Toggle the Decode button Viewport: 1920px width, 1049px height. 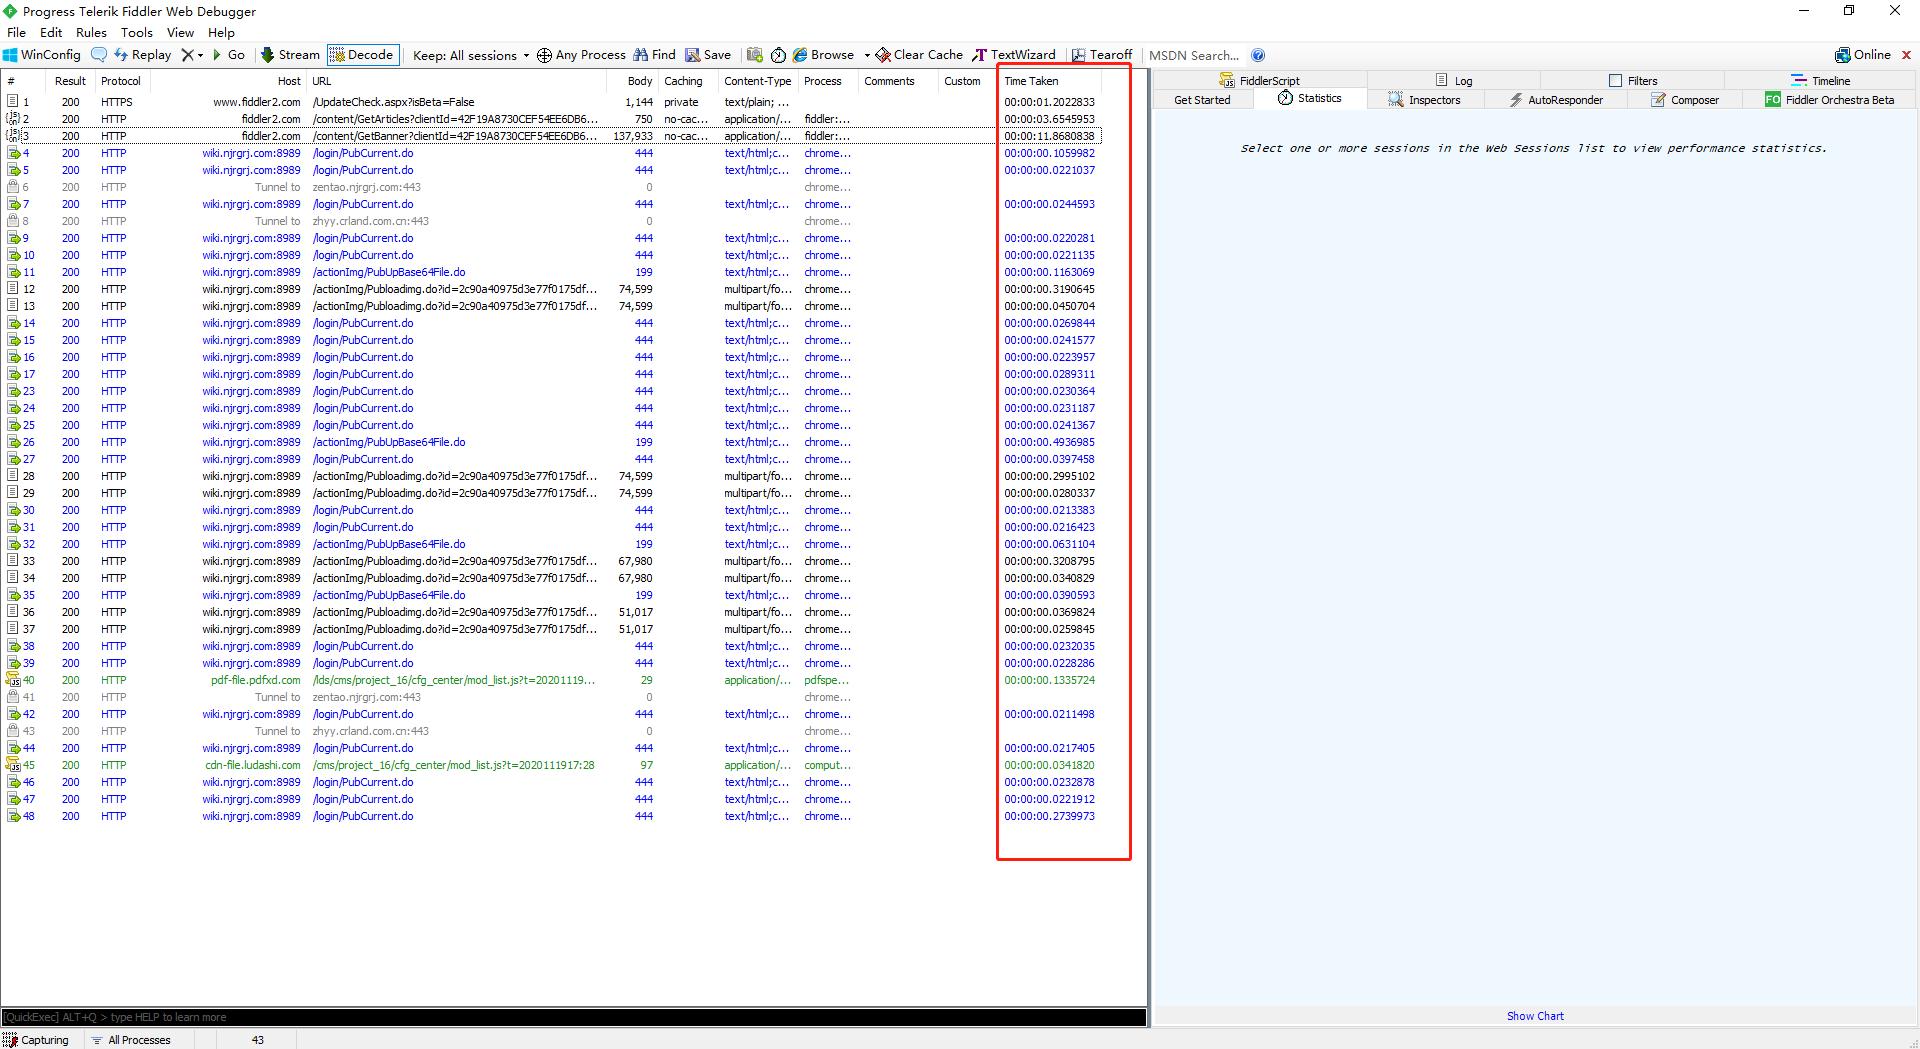[x=362, y=55]
